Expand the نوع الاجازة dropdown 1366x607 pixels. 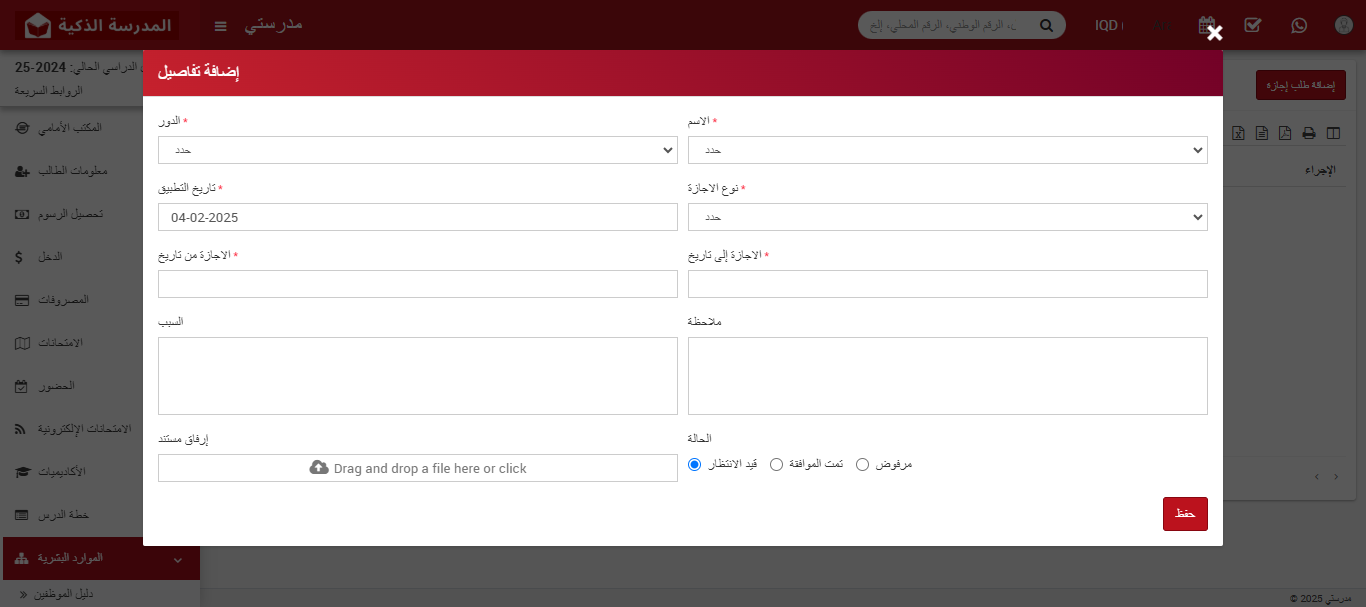947,217
